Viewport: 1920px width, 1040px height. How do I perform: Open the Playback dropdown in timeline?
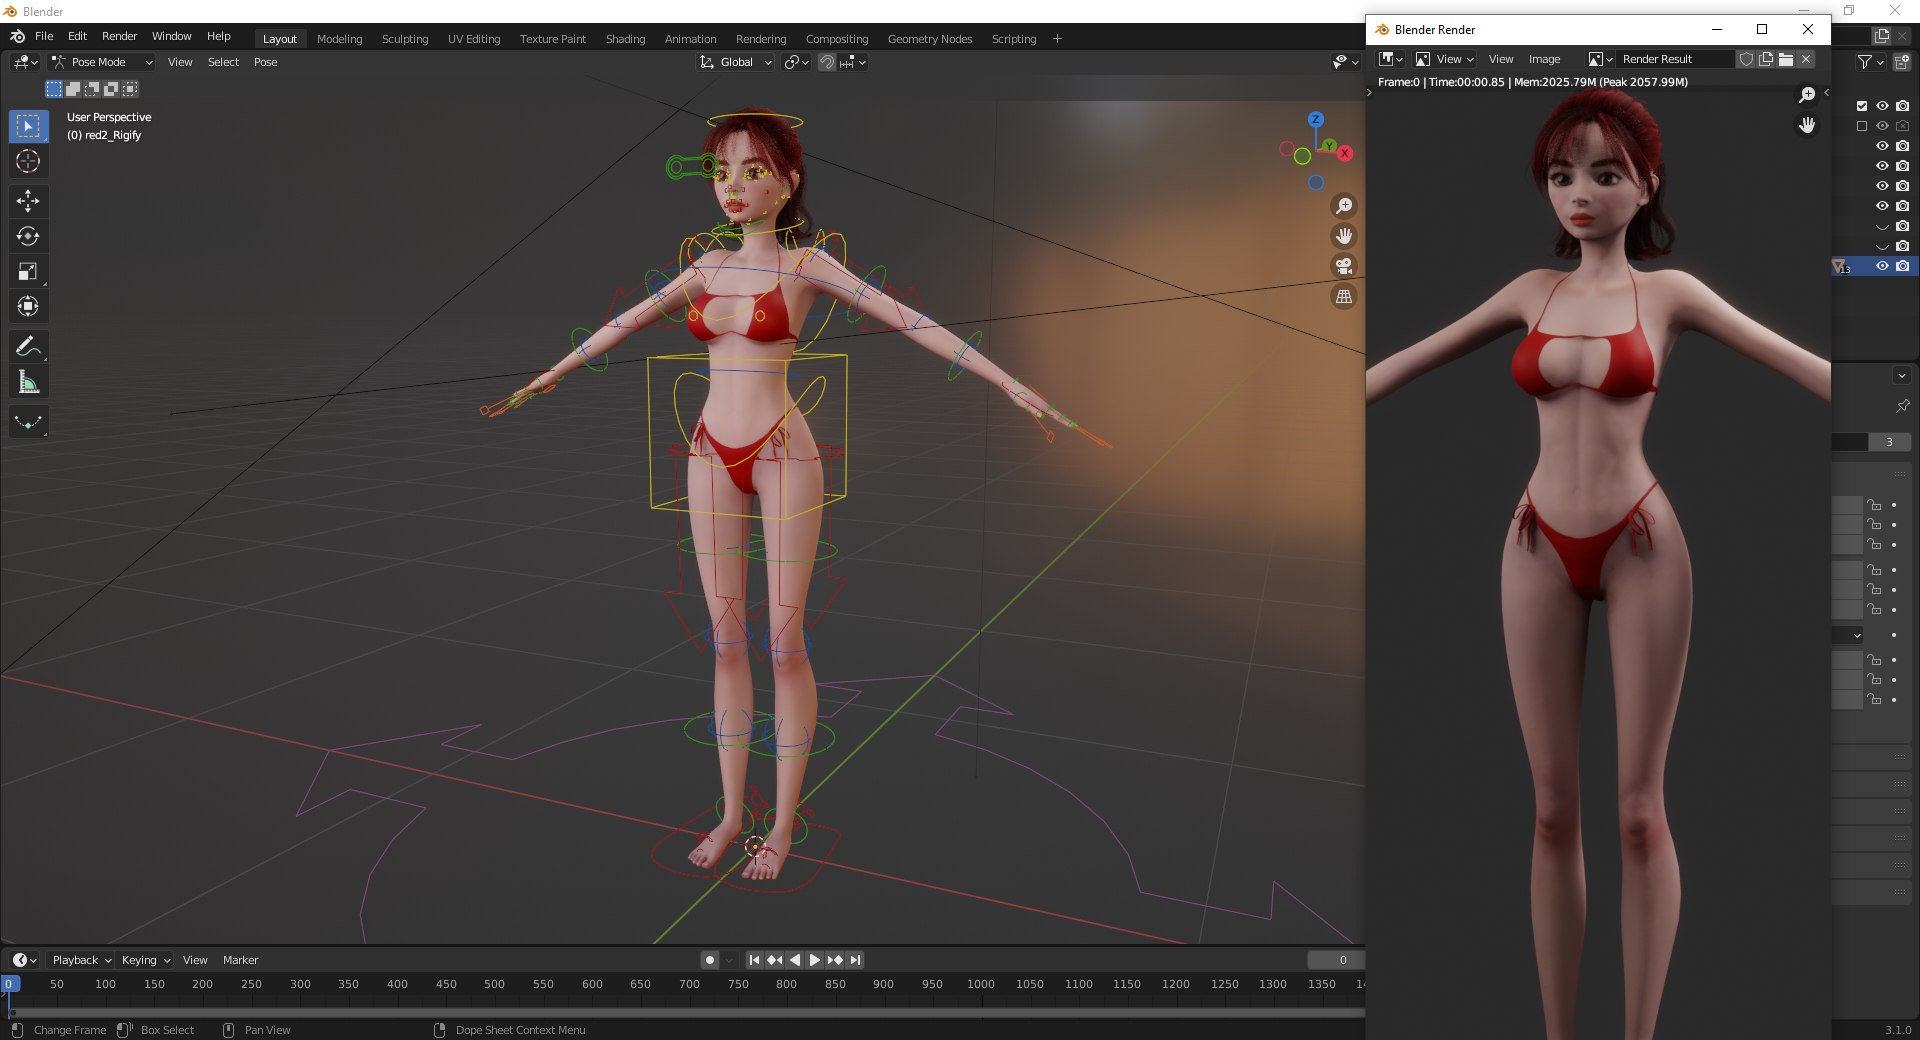click(81, 960)
